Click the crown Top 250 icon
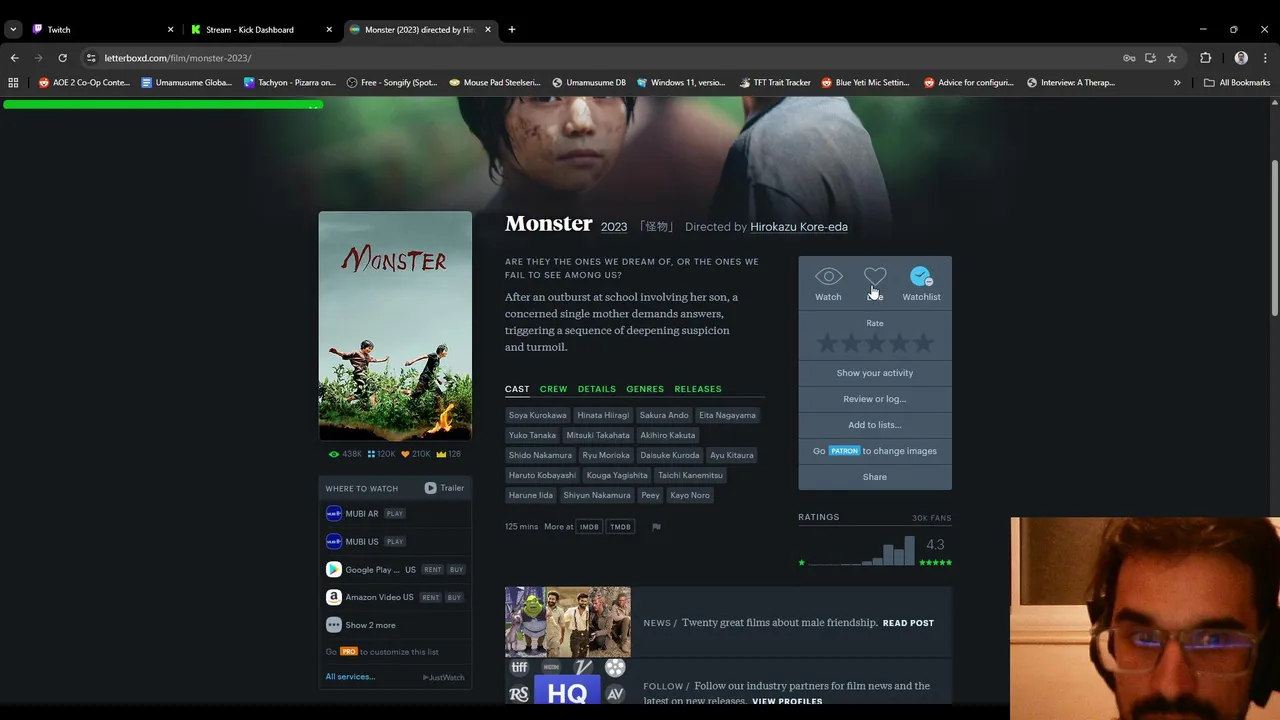 441,454
